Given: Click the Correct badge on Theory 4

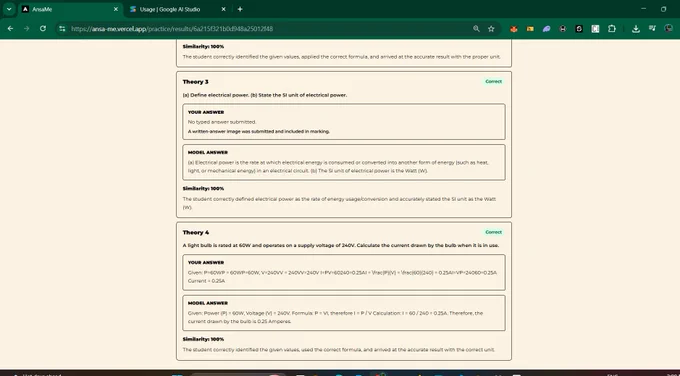Looking at the screenshot, I should pos(494,232).
